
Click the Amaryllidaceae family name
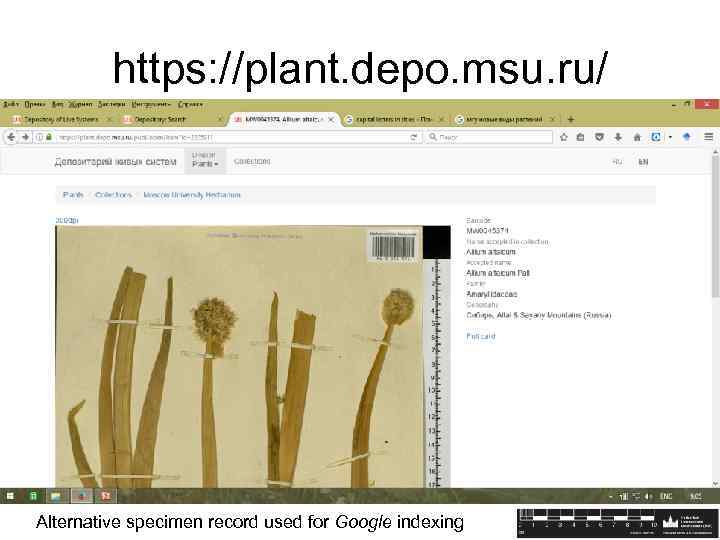pyautogui.click(x=492, y=294)
